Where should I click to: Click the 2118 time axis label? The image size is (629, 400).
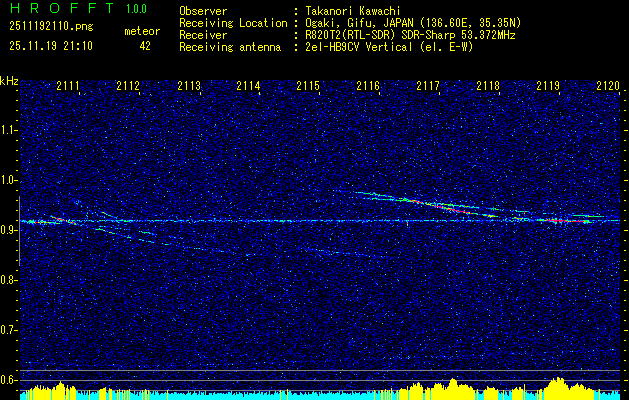click(488, 85)
